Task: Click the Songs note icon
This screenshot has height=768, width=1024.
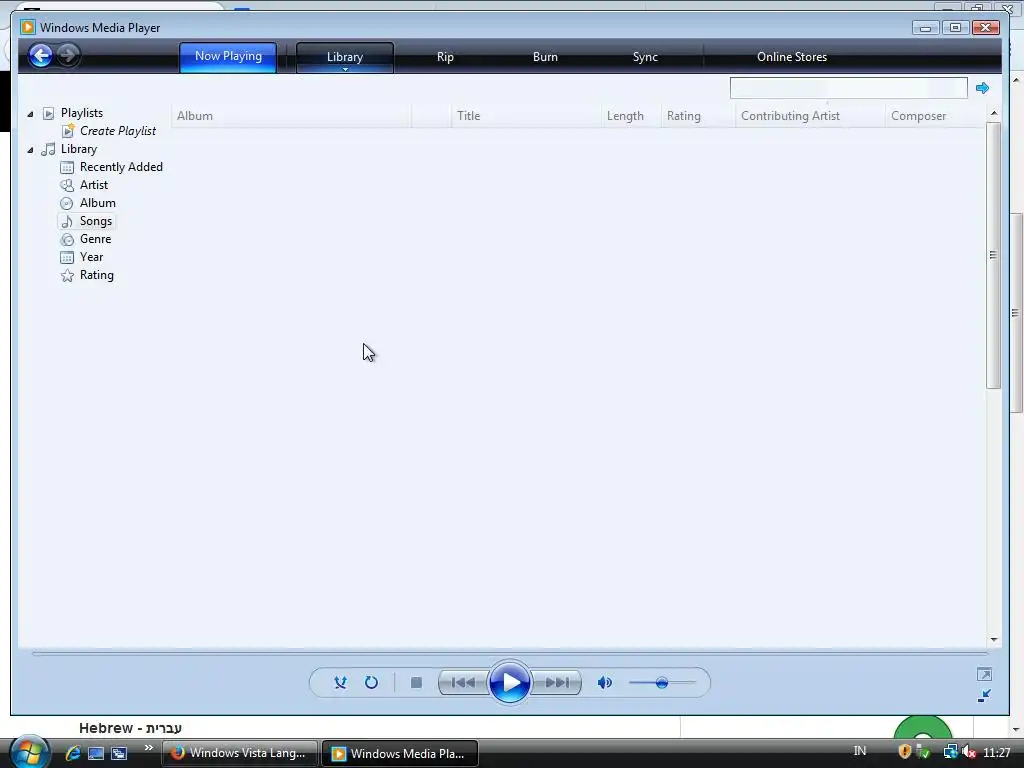Action: 67,222
